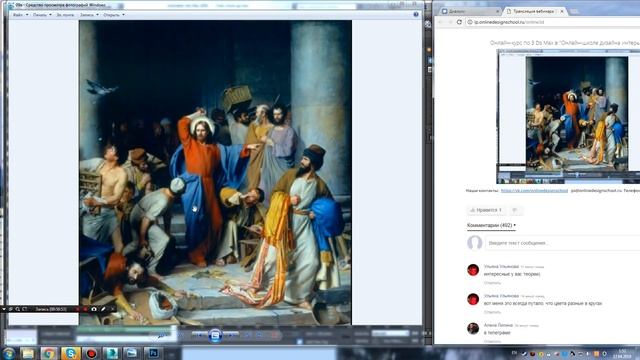
Task: Open the Windows Start menu
Action: pyautogui.click(x=8, y=353)
